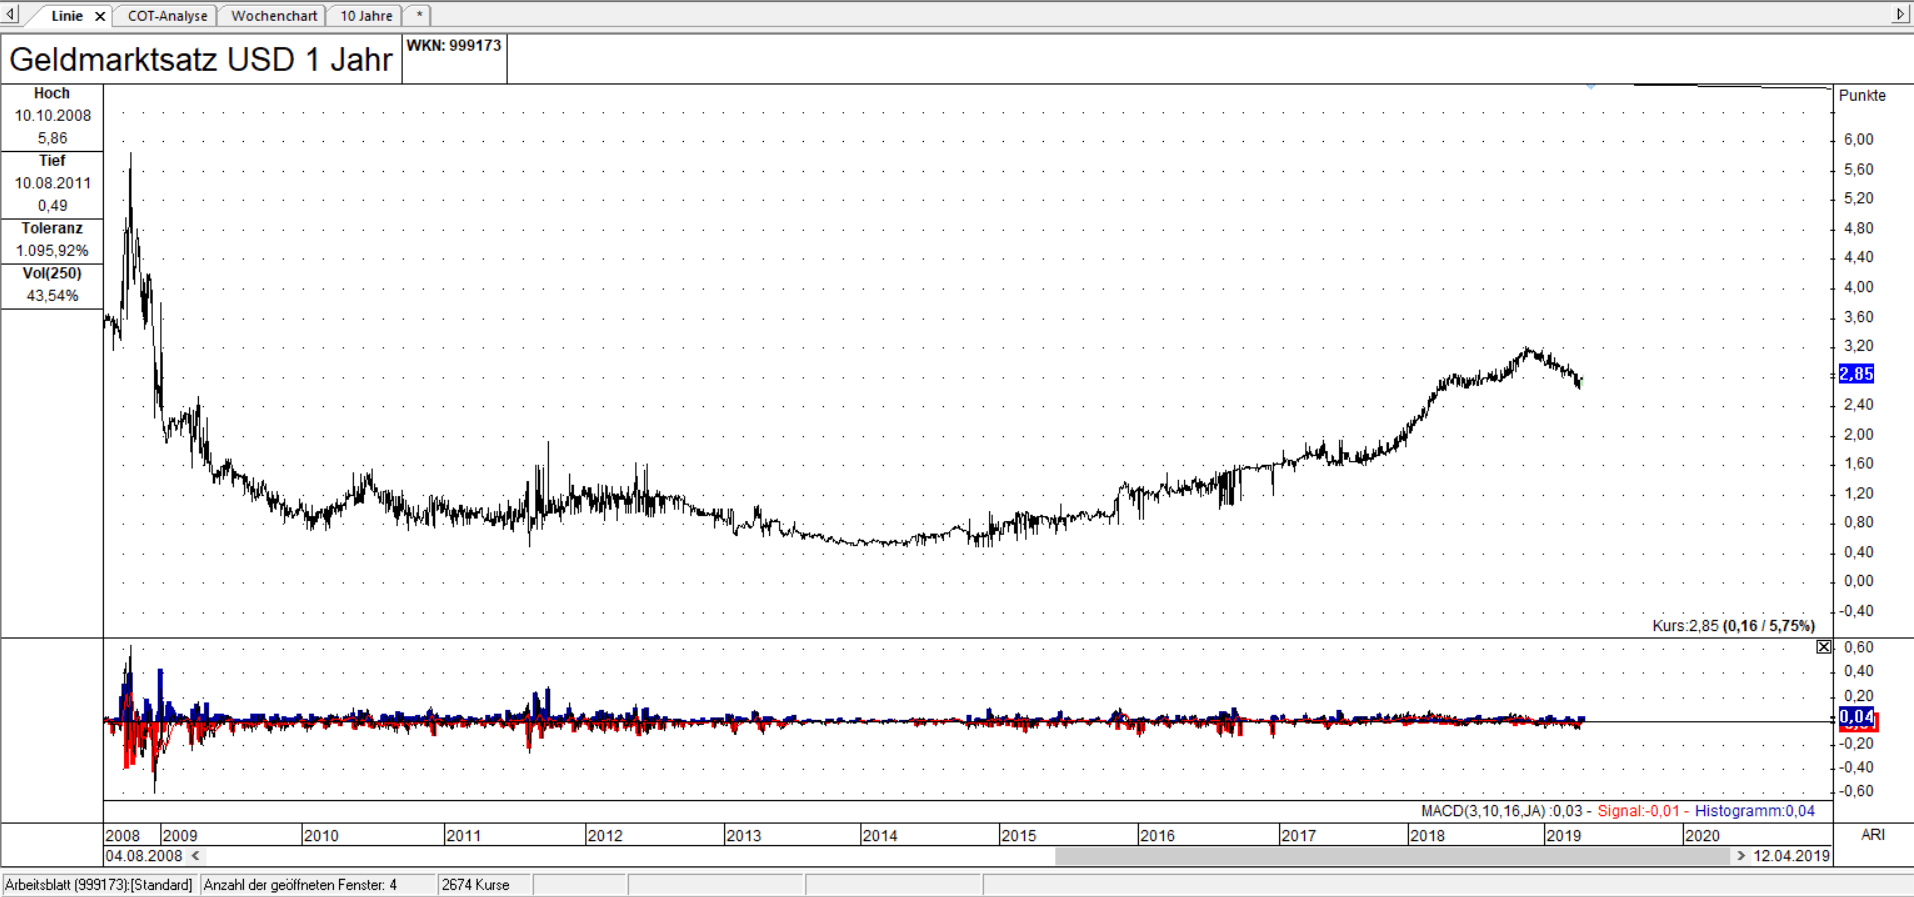Screen dimensions: 1914x897
Task: Click the WKN: 999173 label
Action: [454, 45]
